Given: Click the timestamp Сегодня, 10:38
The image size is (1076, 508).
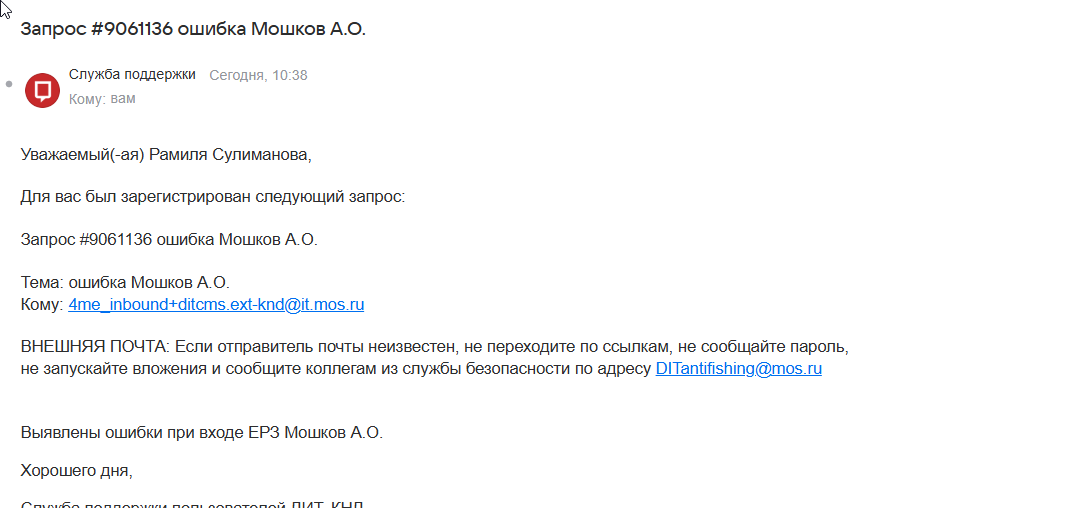Looking at the screenshot, I should pos(258,75).
